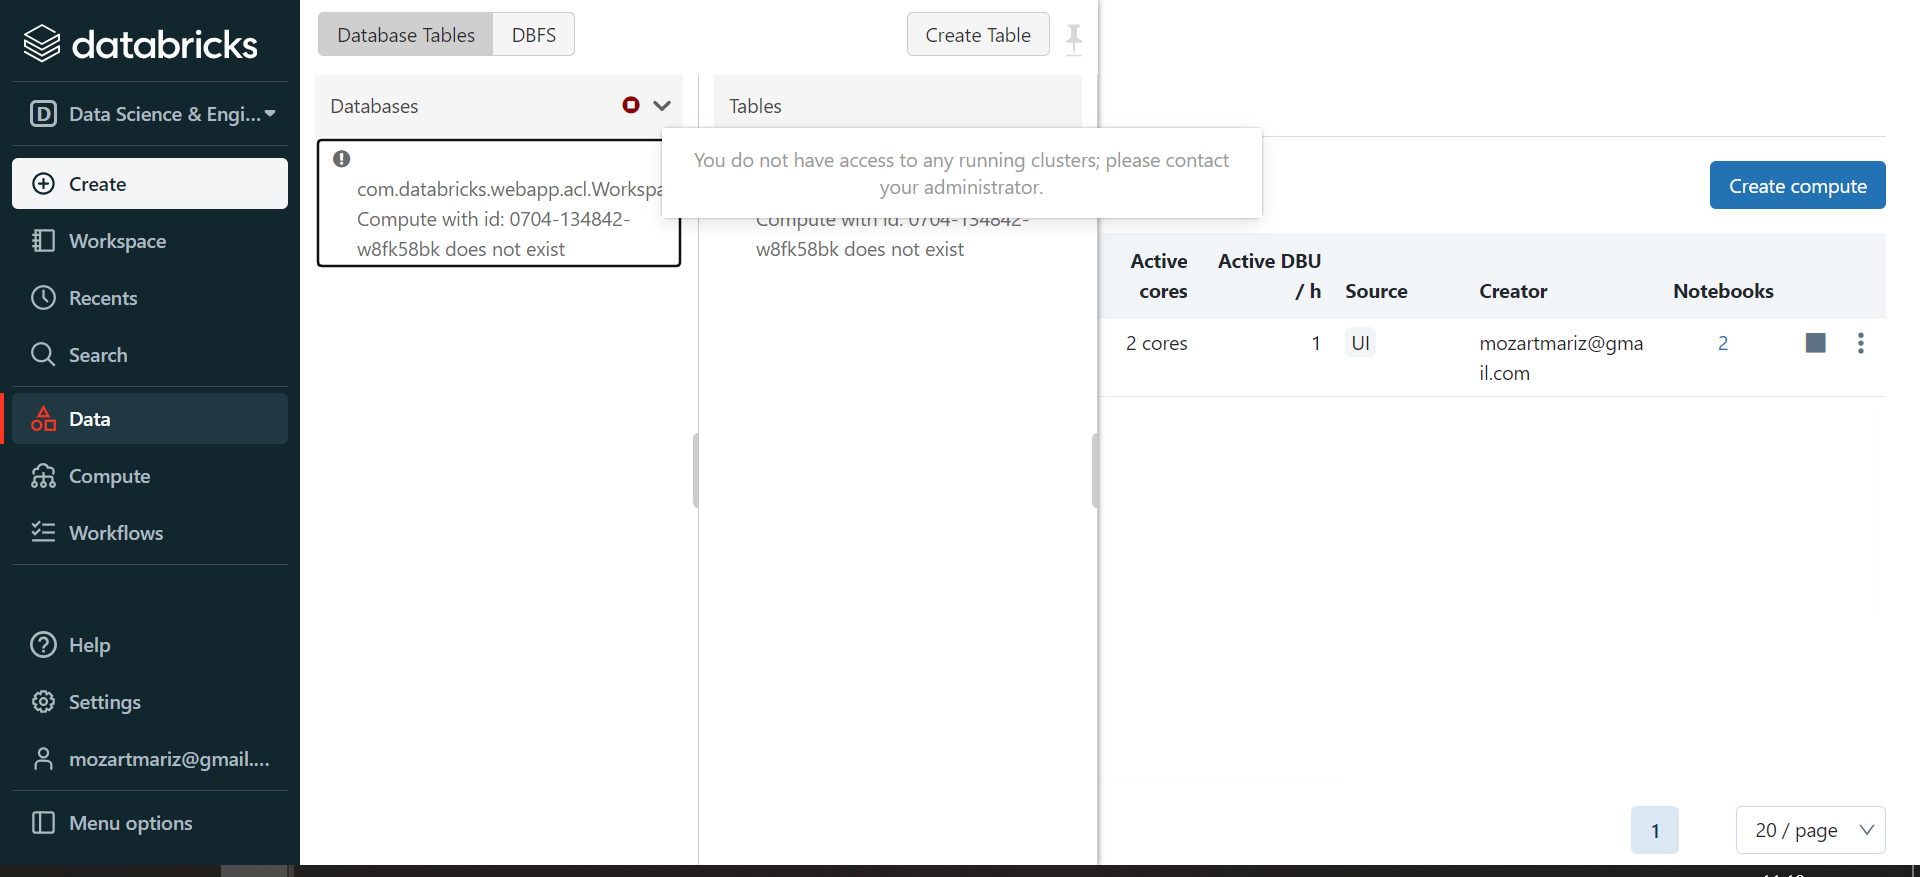Click the Creator column header
The height and width of the screenshot is (877, 1920).
(1513, 291)
